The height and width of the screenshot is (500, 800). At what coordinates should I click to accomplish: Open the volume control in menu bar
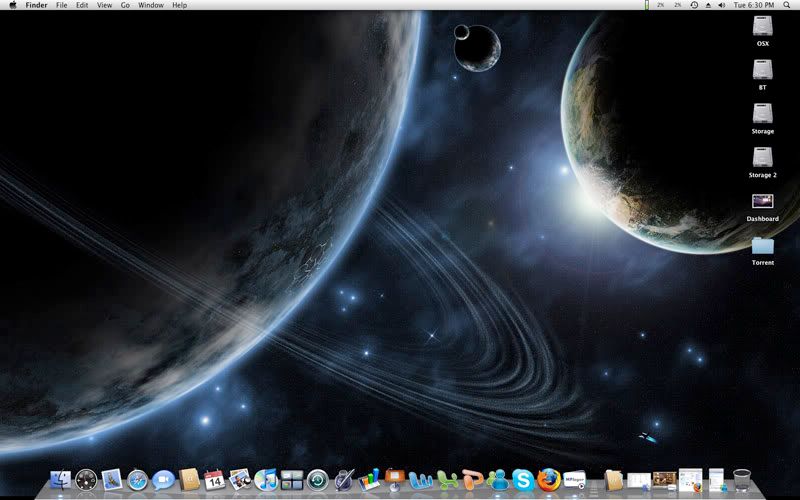(x=722, y=5)
